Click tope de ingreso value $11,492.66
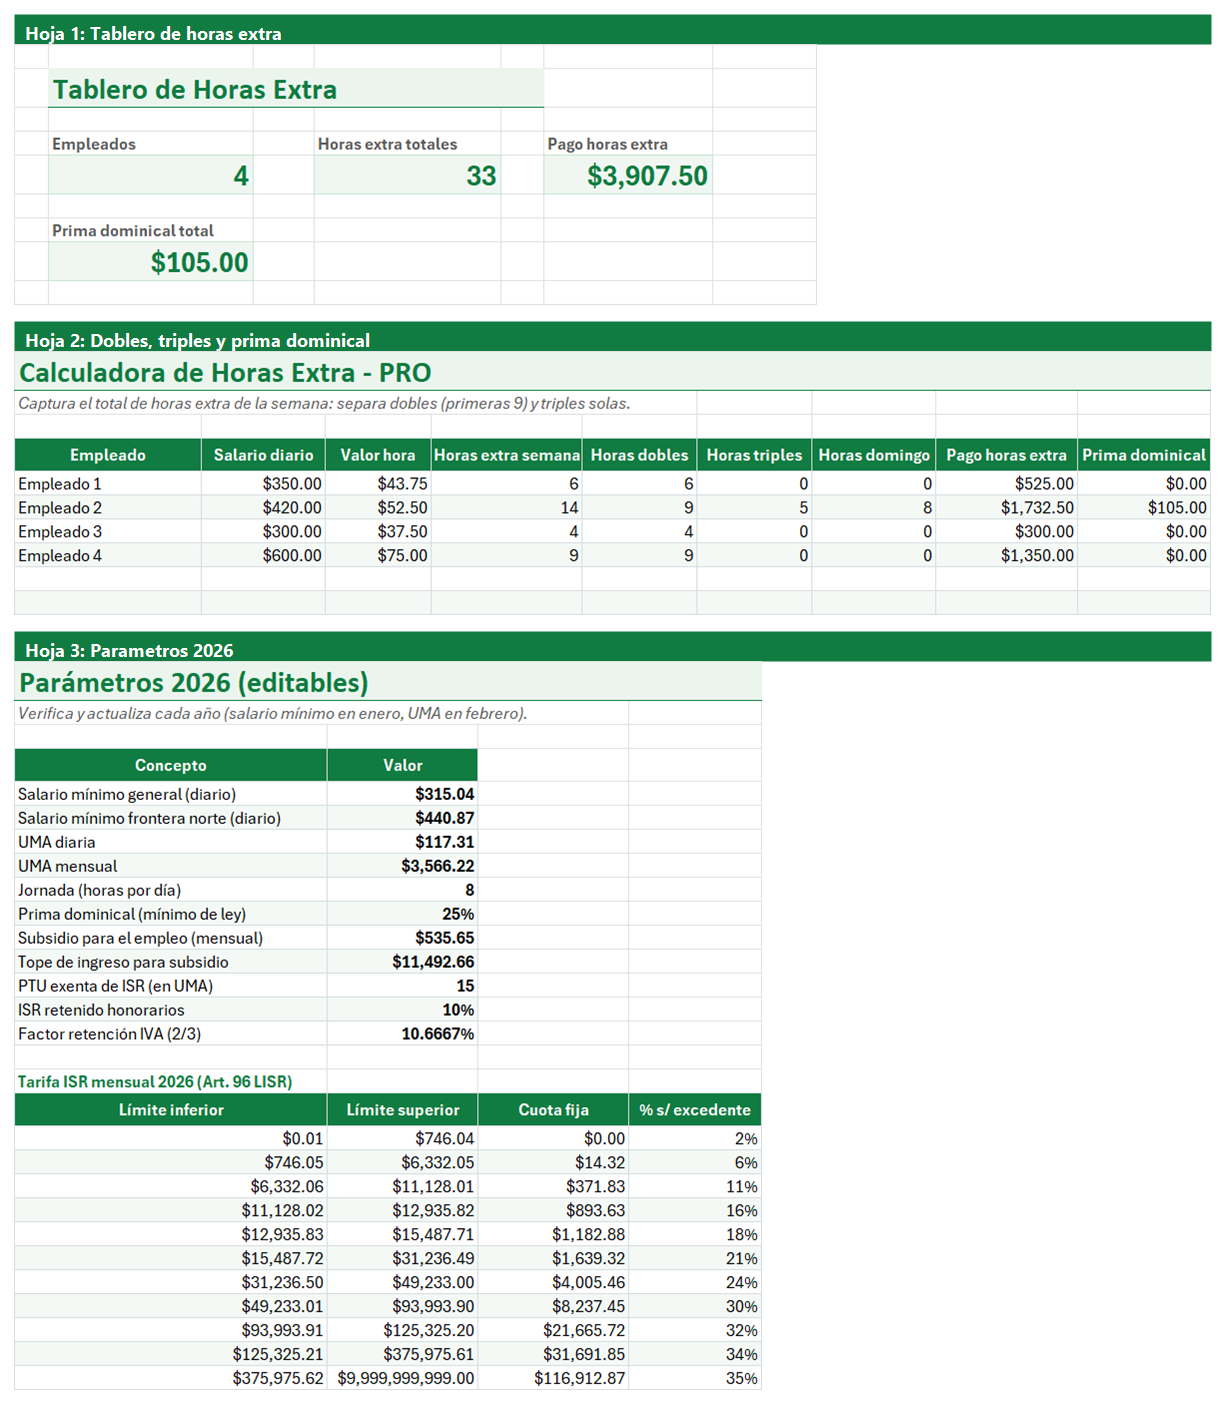 pos(402,962)
